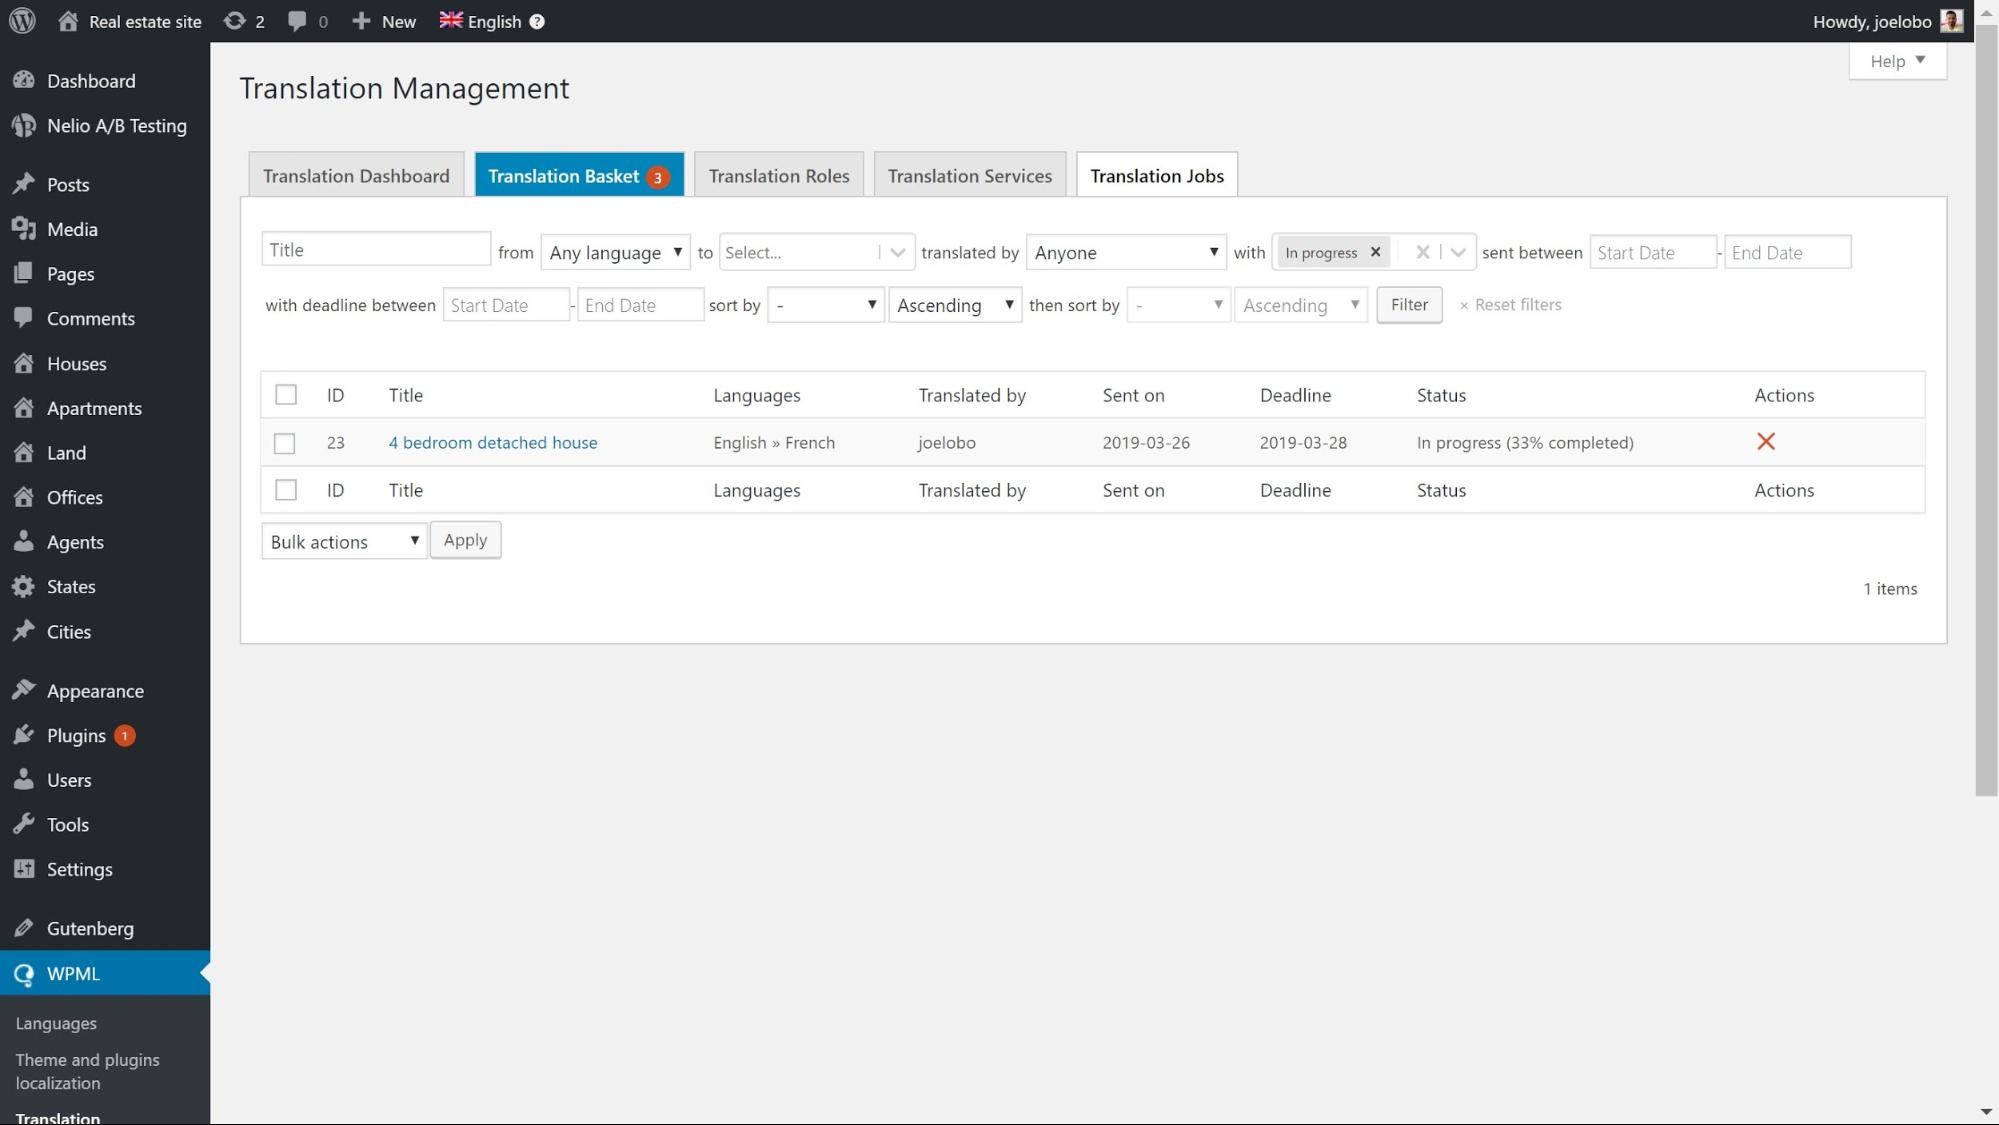This screenshot has width=1999, height=1125.
Task: Open Plugins from the sidebar
Action: click(x=76, y=735)
